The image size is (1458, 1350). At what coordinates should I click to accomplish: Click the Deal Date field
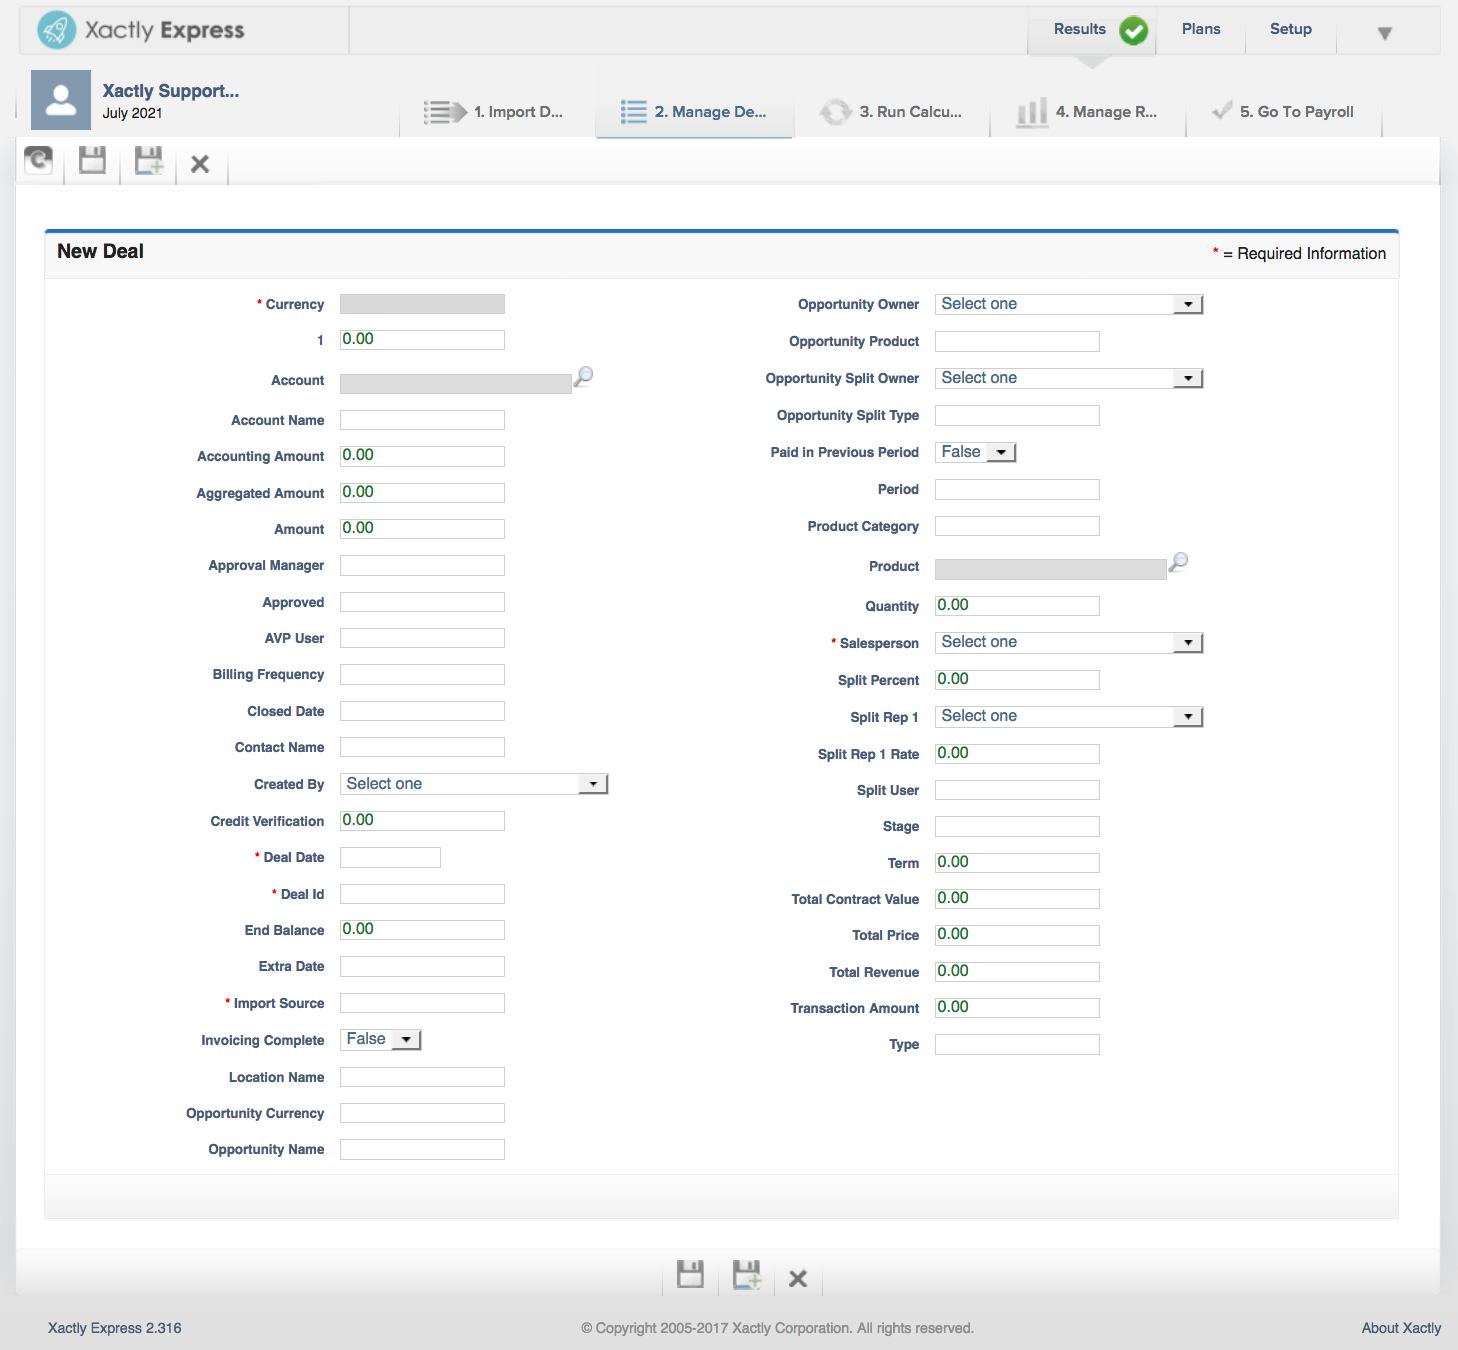390,857
